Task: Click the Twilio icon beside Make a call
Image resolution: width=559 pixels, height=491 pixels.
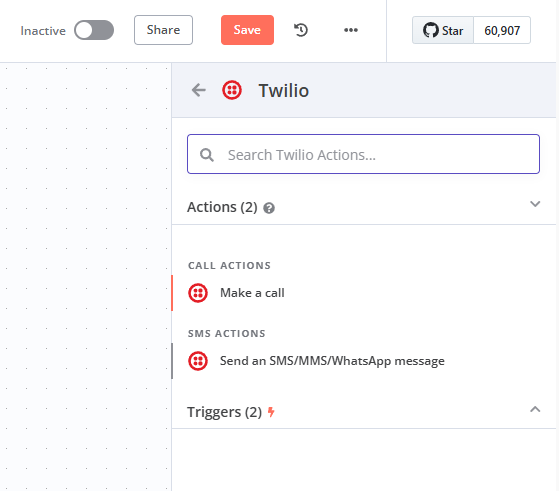Action: 198,293
